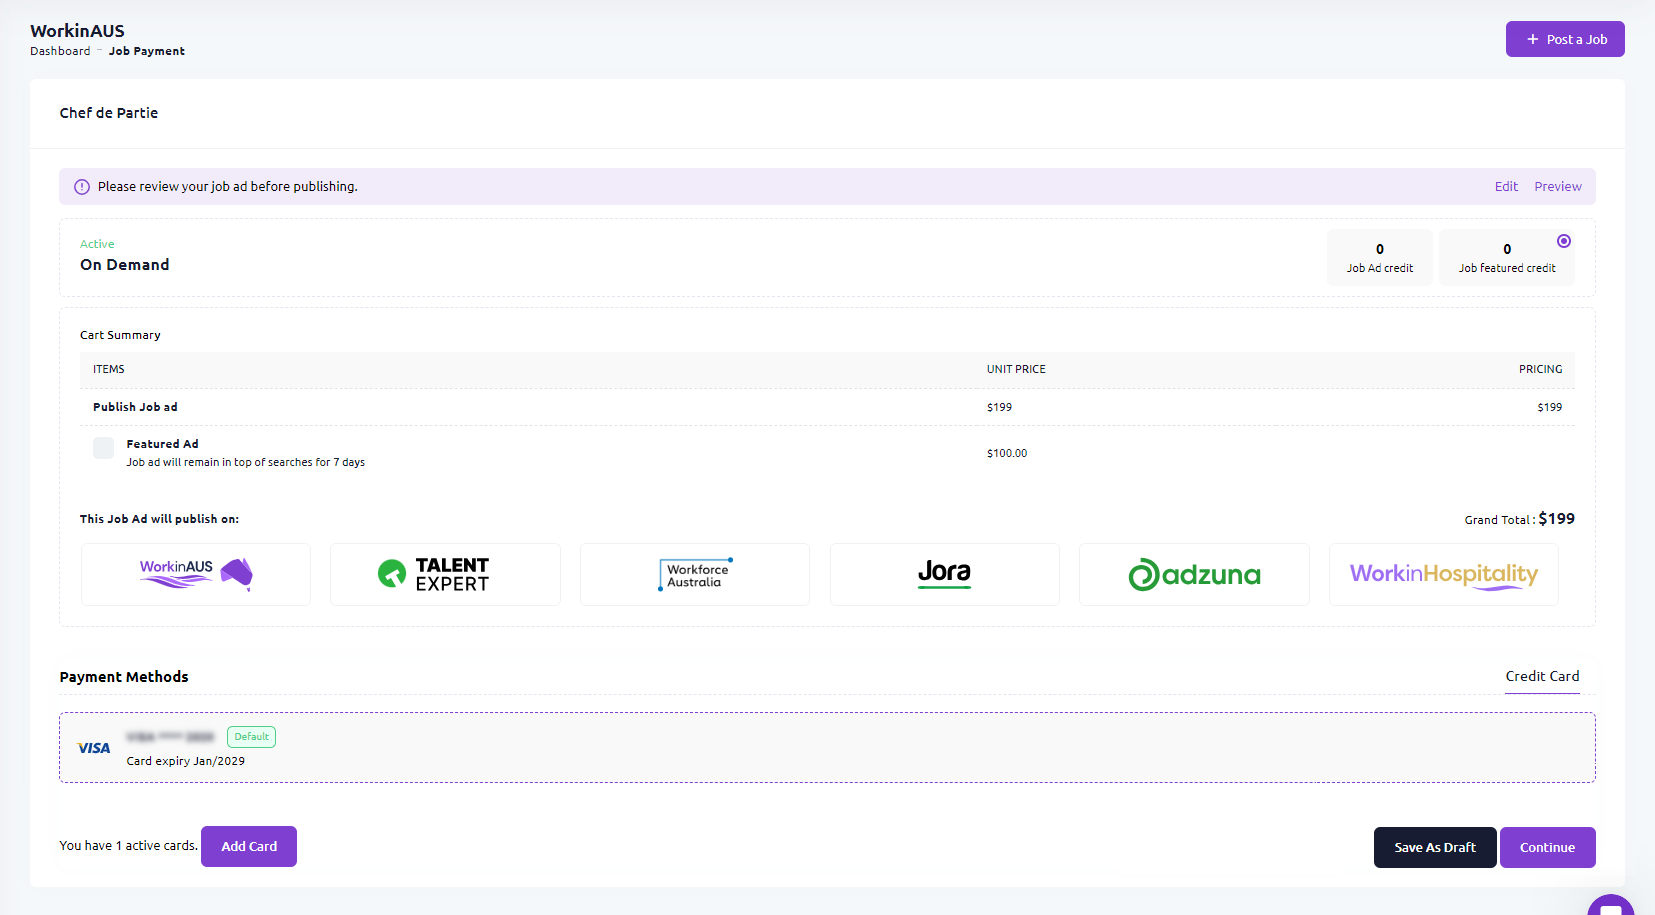Click the Active status label

point(97,244)
